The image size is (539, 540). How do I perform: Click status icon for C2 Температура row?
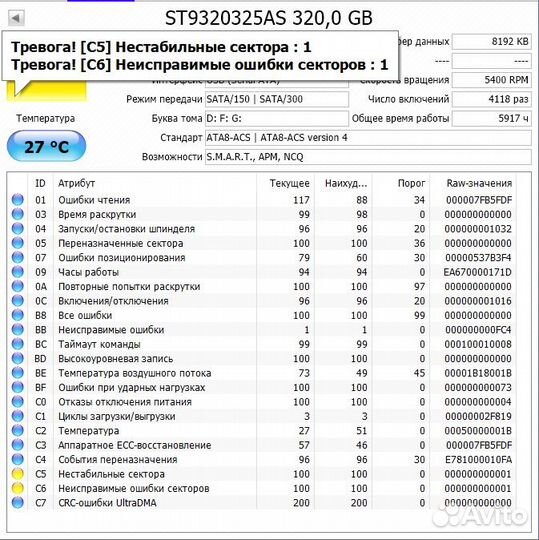point(18,430)
